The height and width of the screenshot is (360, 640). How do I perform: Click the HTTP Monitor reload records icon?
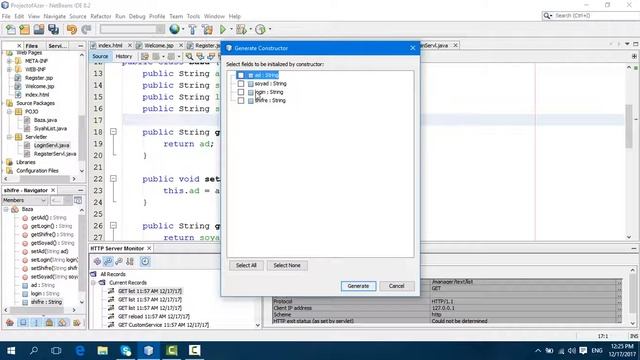pyautogui.click(x=97, y=261)
